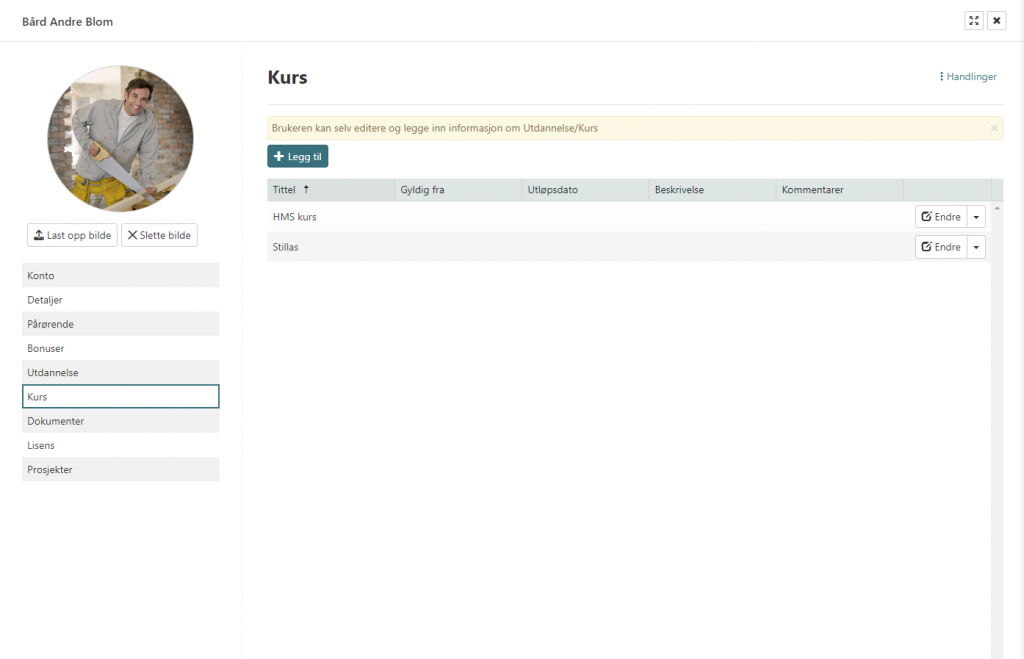Screen dimensions: 1024x659
Task: Click the Utløpsdato column header
Action: coord(553,190)
